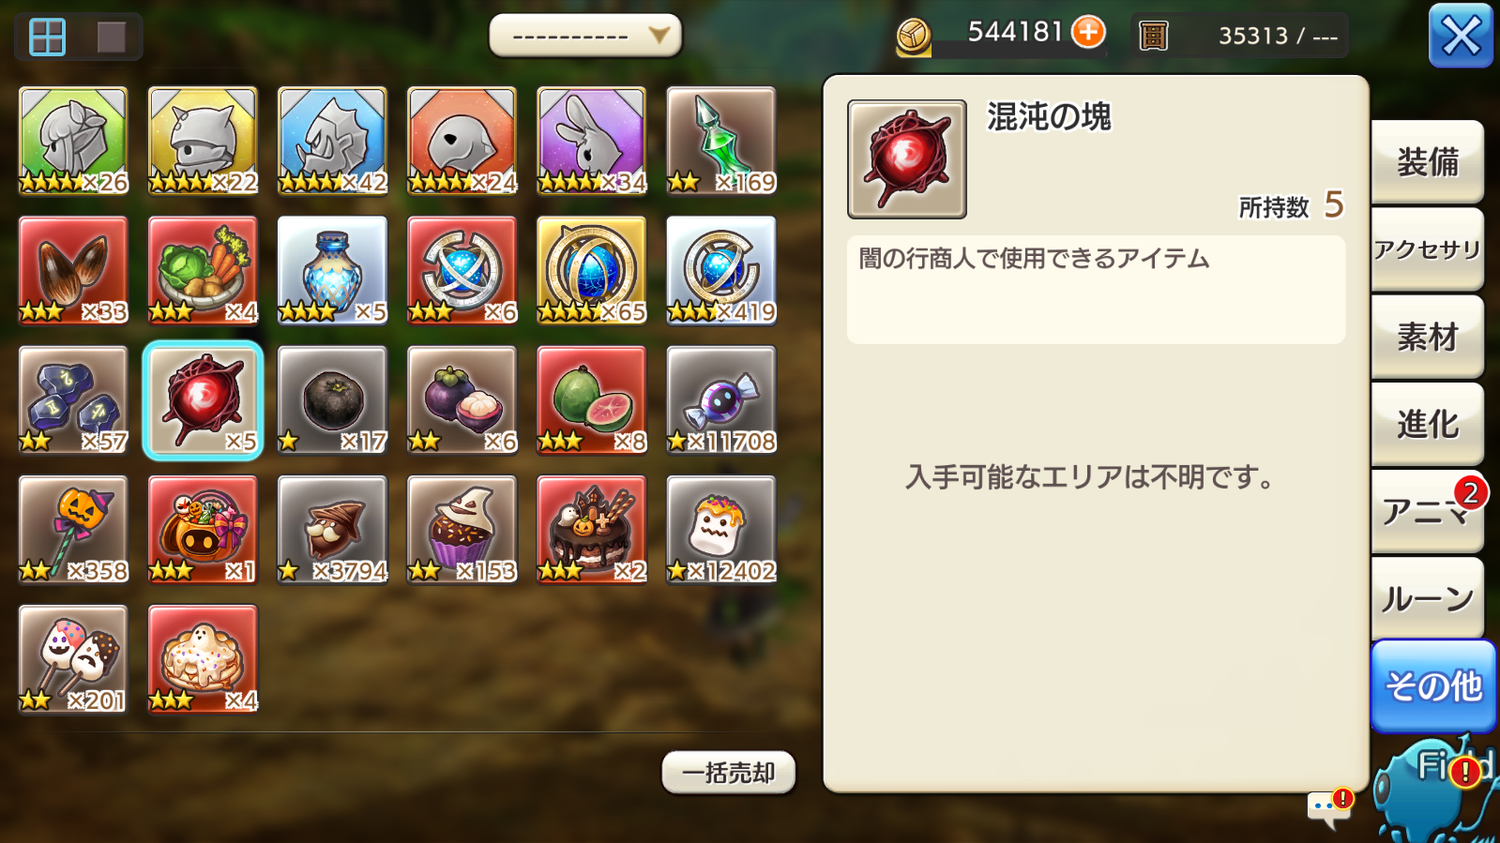The image size is (1500, 843).
Task: Switch to single item view
Action: coord(111,37)
